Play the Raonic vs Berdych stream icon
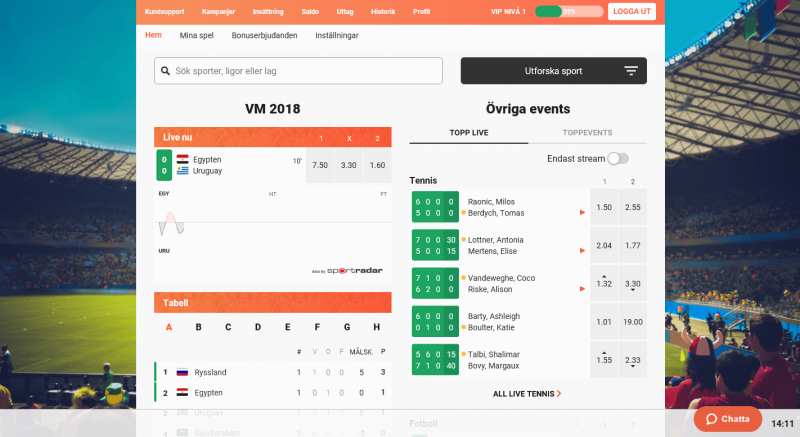800x437 pixels. [x=582, y=213]
